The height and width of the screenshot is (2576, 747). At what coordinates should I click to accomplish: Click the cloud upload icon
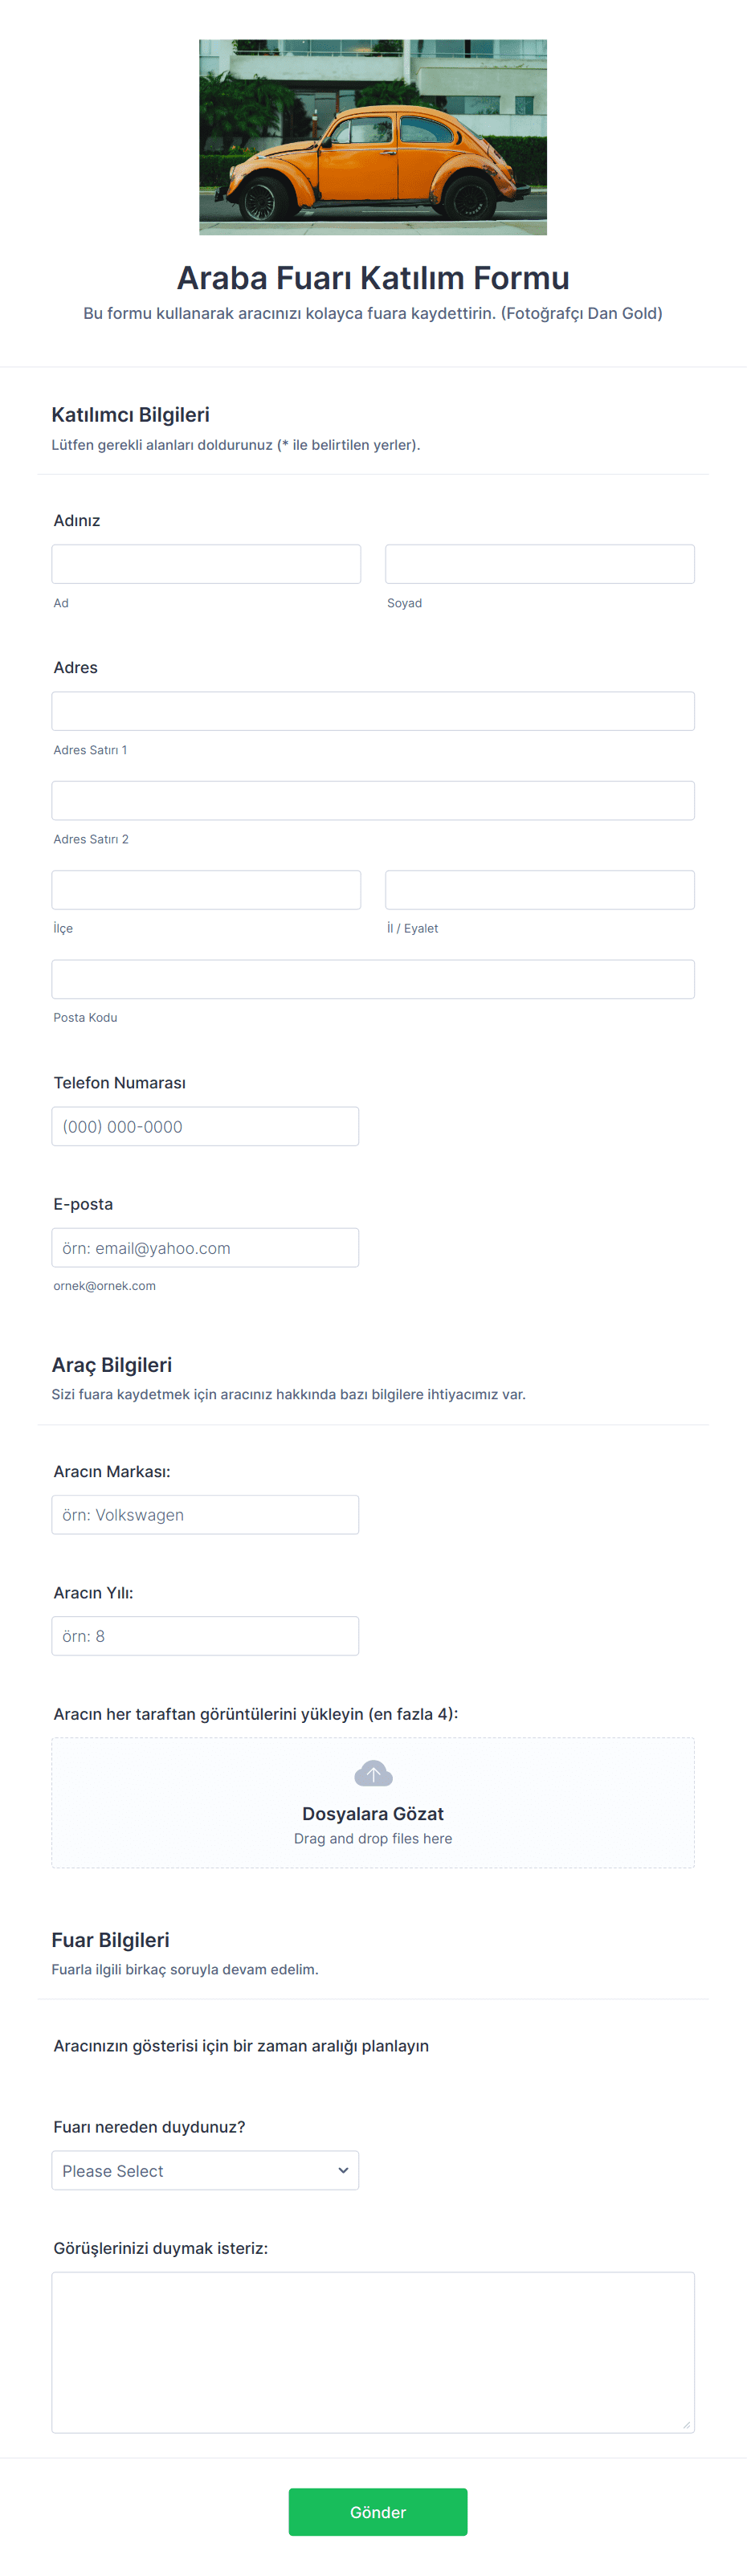coord(373,1774)
